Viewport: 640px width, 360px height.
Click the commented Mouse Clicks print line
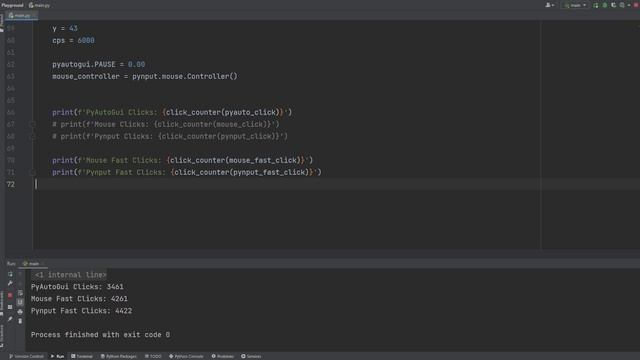point(166,124)
